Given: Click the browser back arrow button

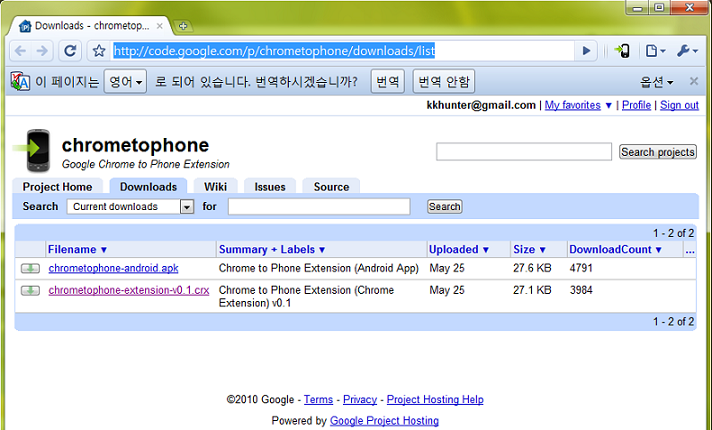Looking at the screenshot, I should click(x=19, y=51).
